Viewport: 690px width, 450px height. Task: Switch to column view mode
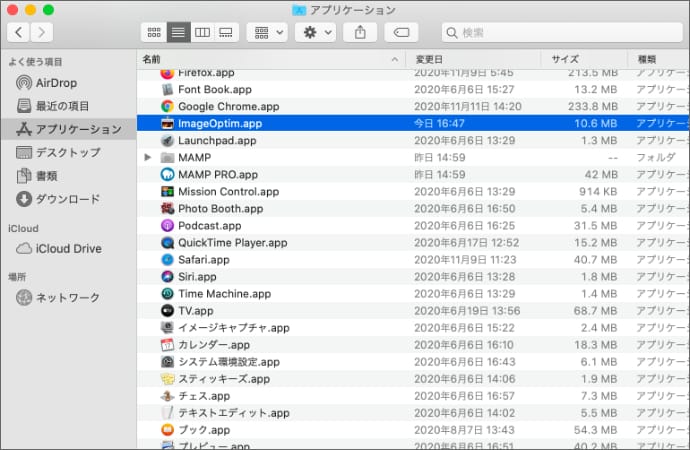click(x=202, y=32)
